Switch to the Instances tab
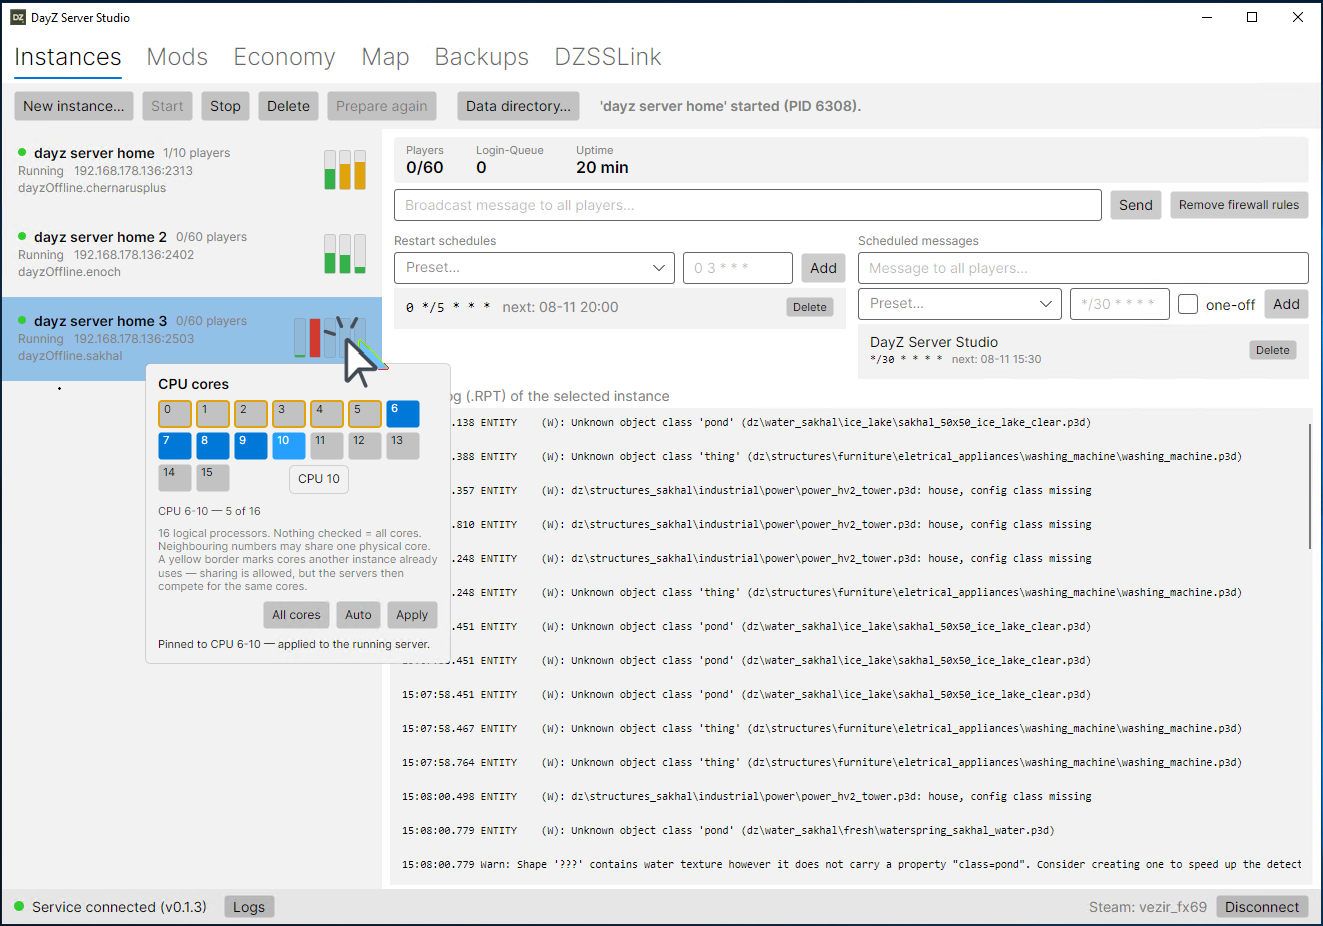Screen dimensions: 1323x926 (x=68, y=57)
